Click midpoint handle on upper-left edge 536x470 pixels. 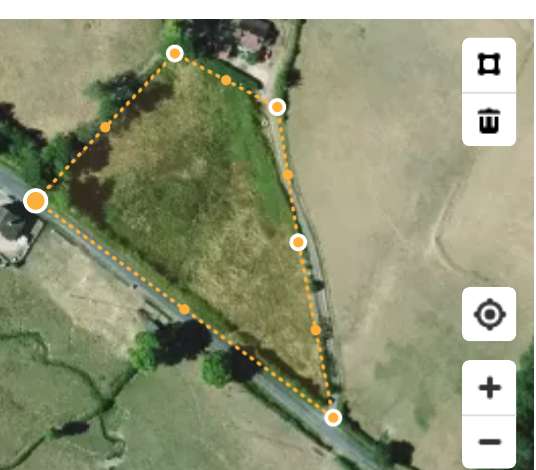[x=105, y=127]
